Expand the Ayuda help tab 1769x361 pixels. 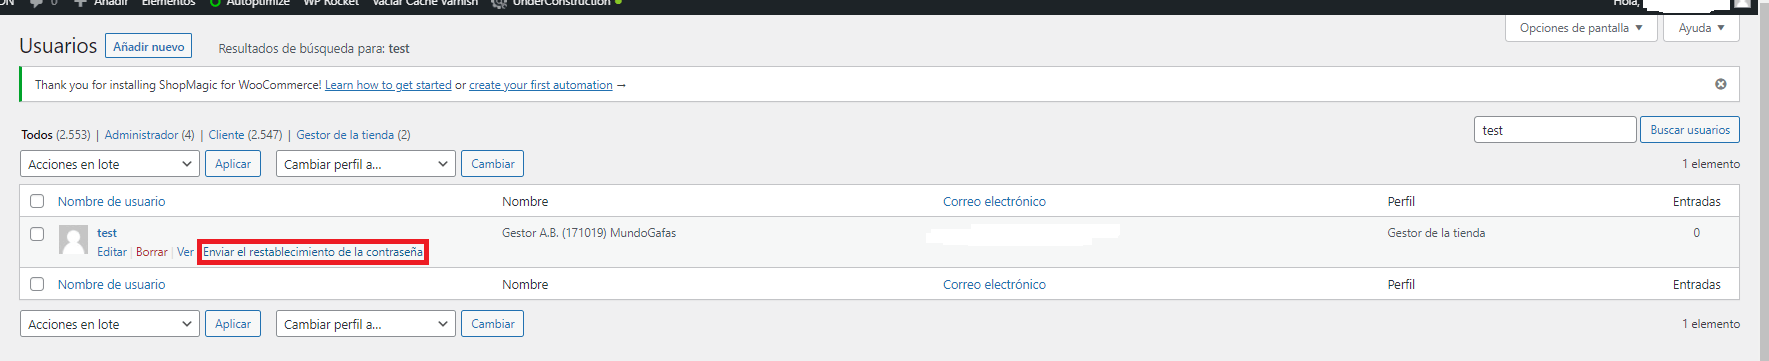point(1701,28)
